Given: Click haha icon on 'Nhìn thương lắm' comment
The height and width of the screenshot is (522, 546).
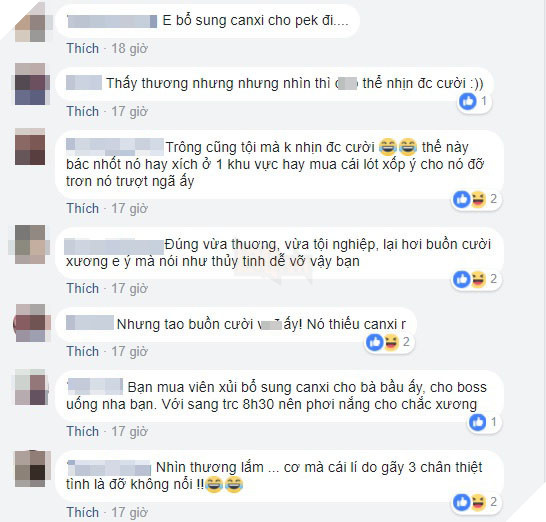Looking at the screenshot, I should pos(478,502).
